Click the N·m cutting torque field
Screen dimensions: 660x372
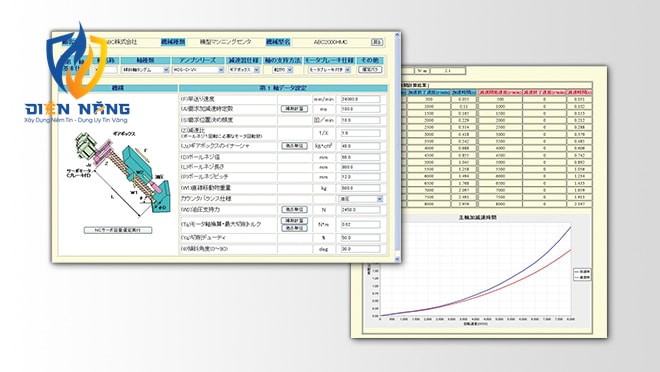pyautogui.click(x=360, y=225)
